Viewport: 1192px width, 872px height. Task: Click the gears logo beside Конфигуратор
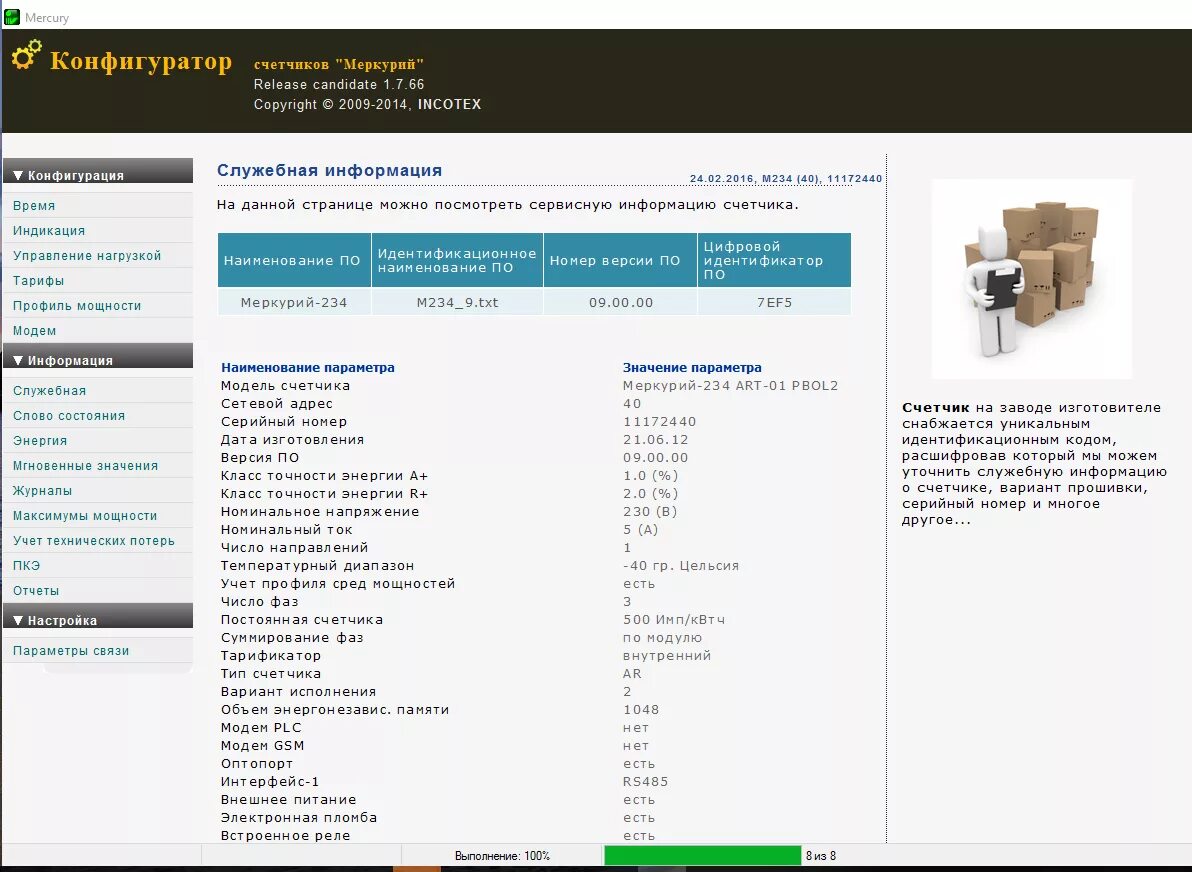pyautogui.click(x=26, y=55)
